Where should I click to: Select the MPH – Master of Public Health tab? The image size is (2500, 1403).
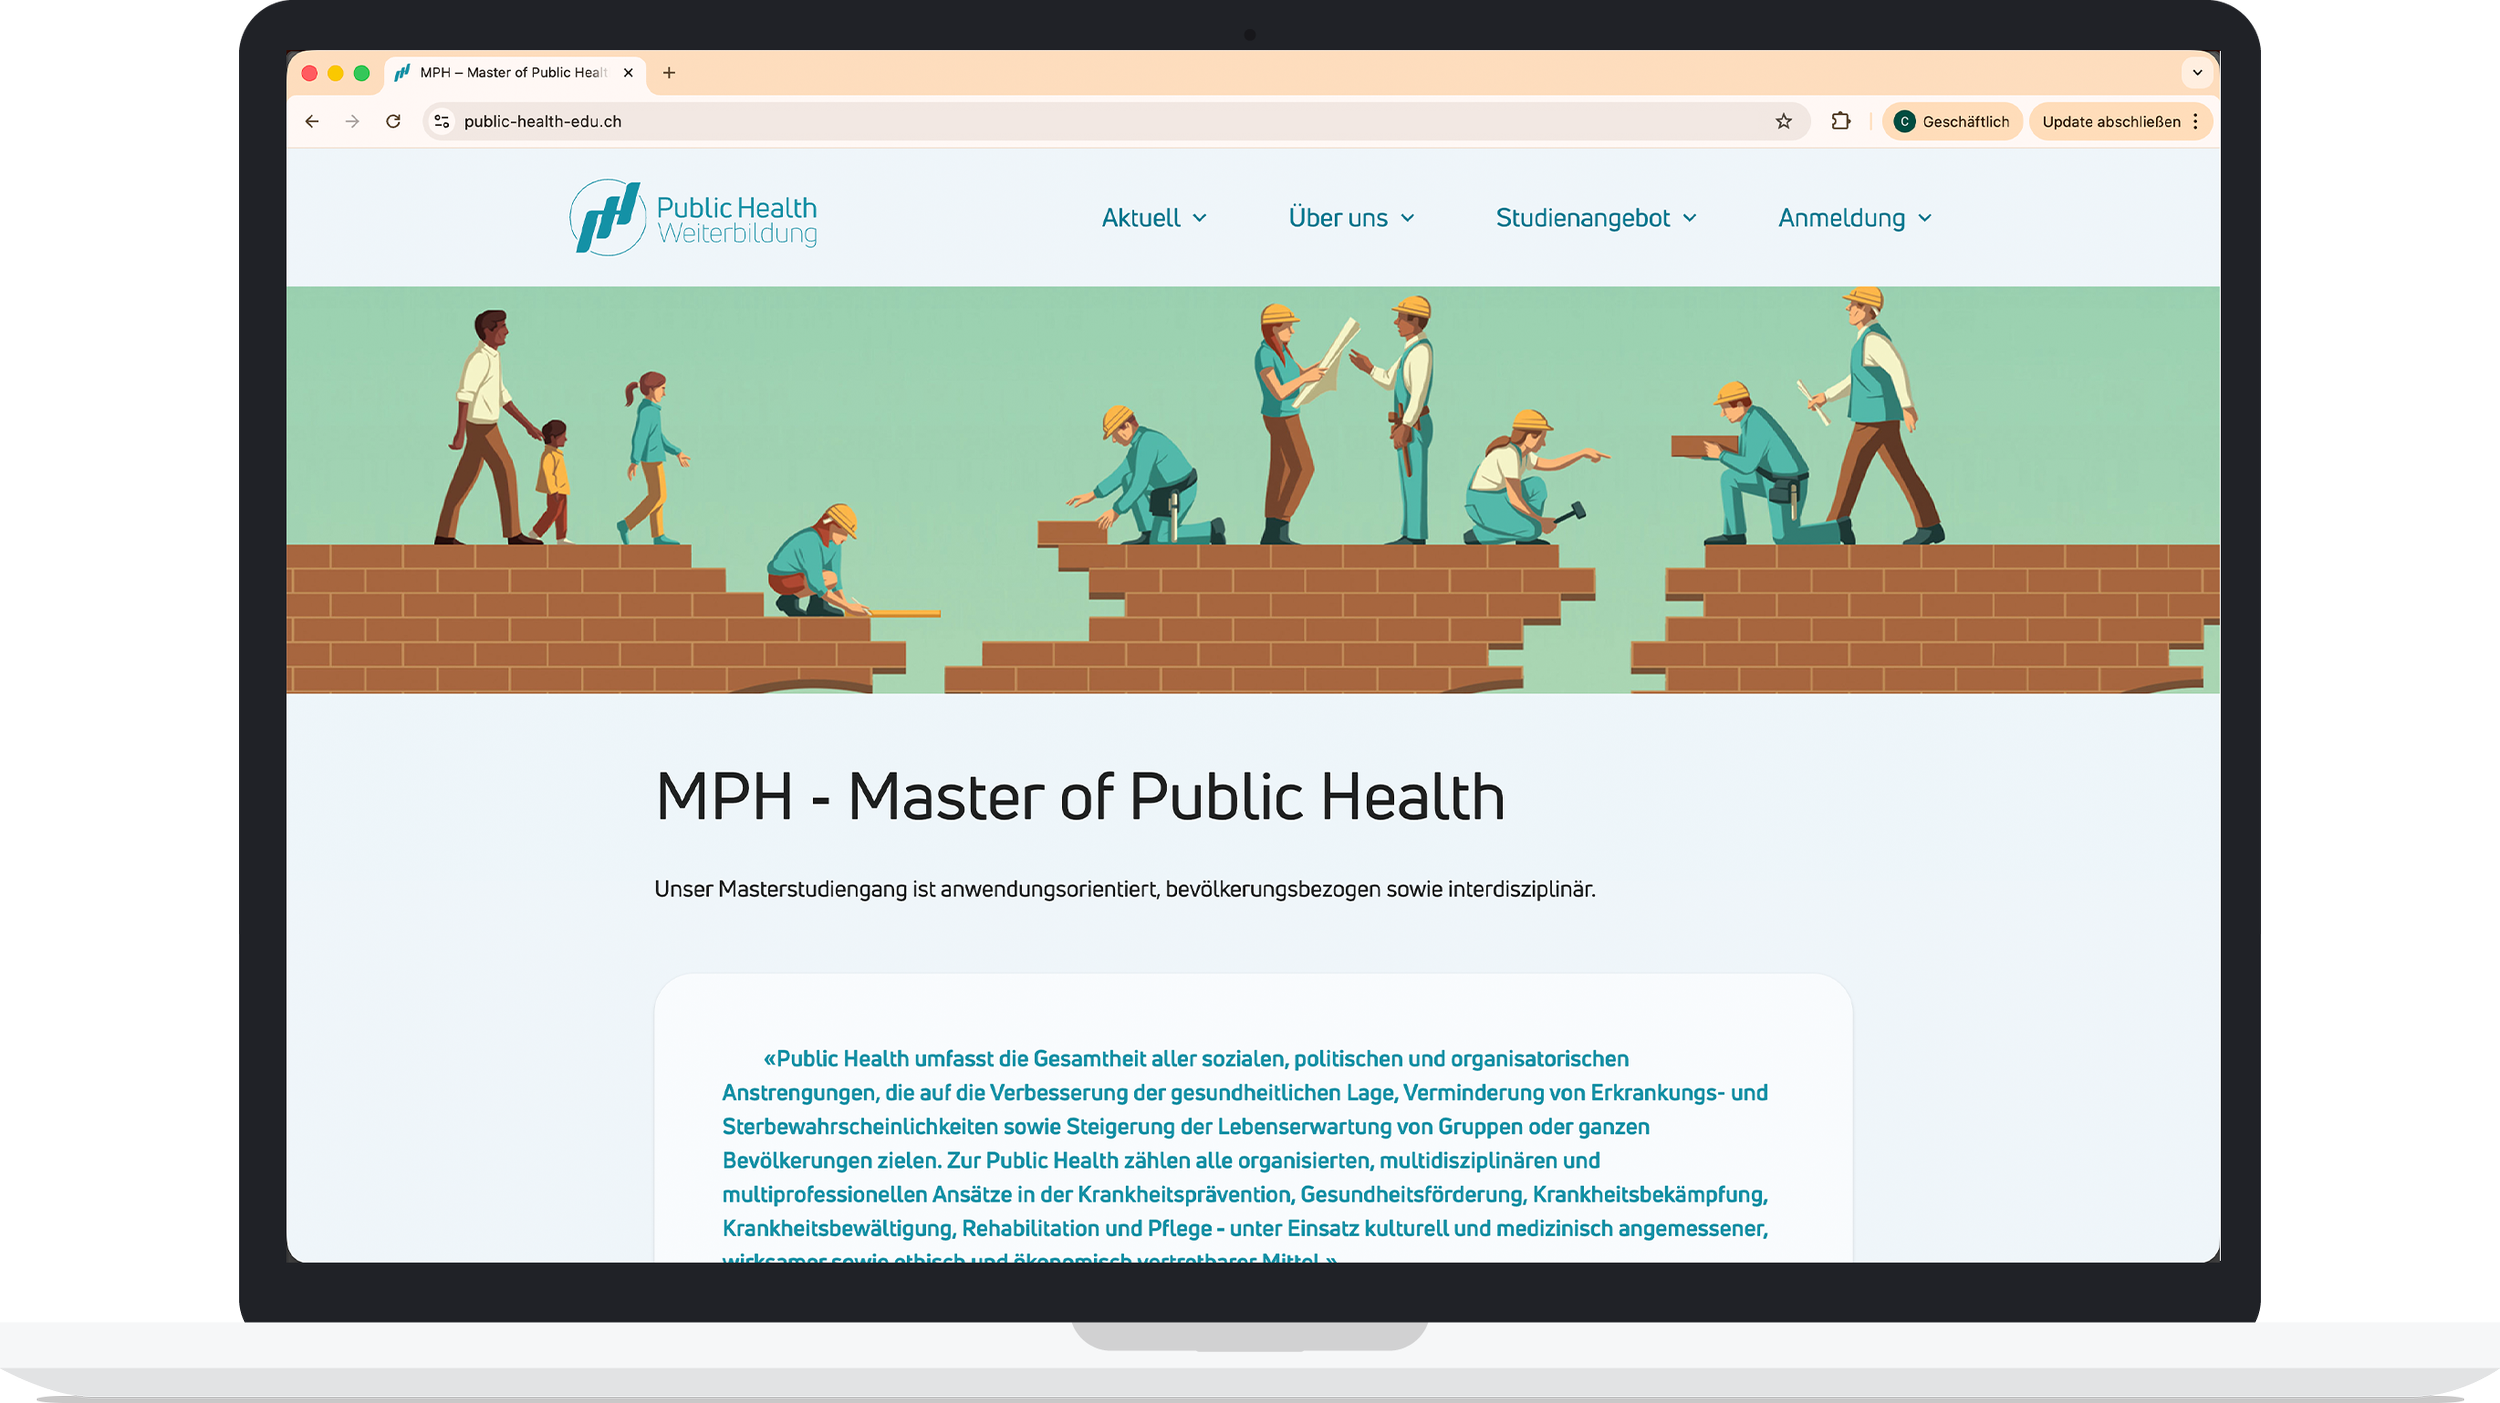(512, 72)
